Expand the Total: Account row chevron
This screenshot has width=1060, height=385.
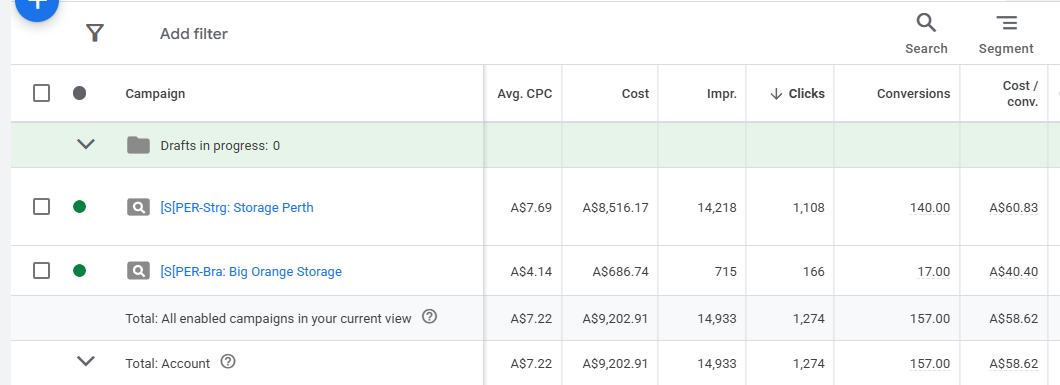(86, 361)
